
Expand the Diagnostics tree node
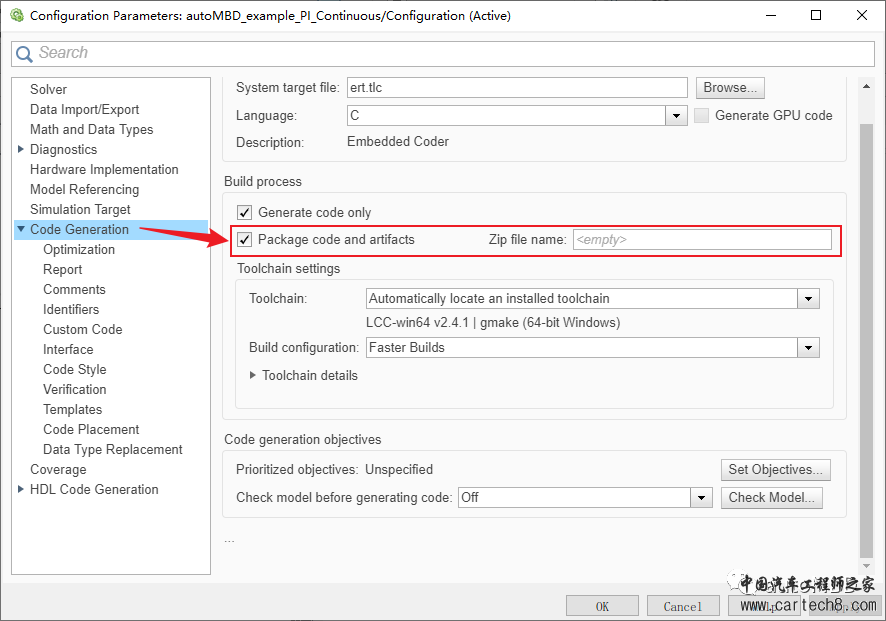click(x=21, y=149)
